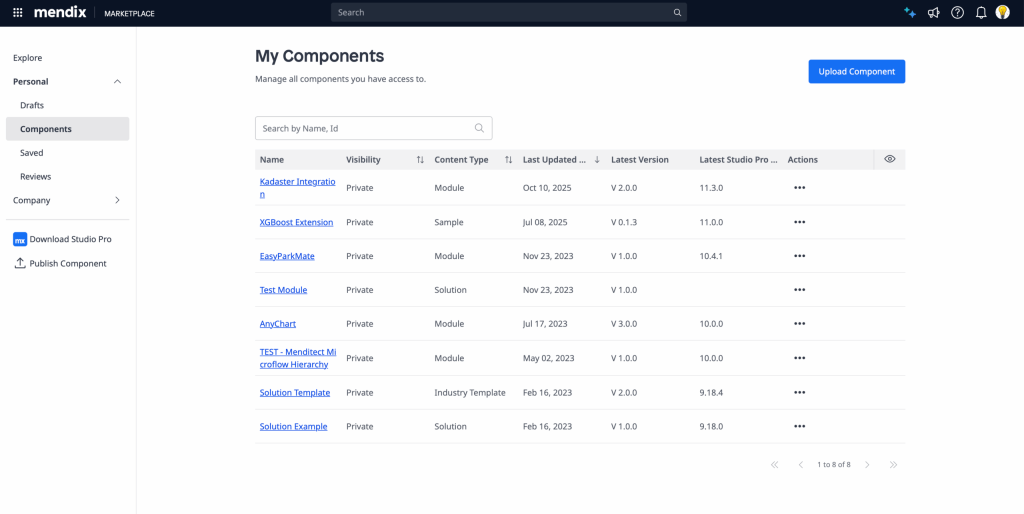
Task: Click the Upload Component button
Action: click(x=856, y=71)
